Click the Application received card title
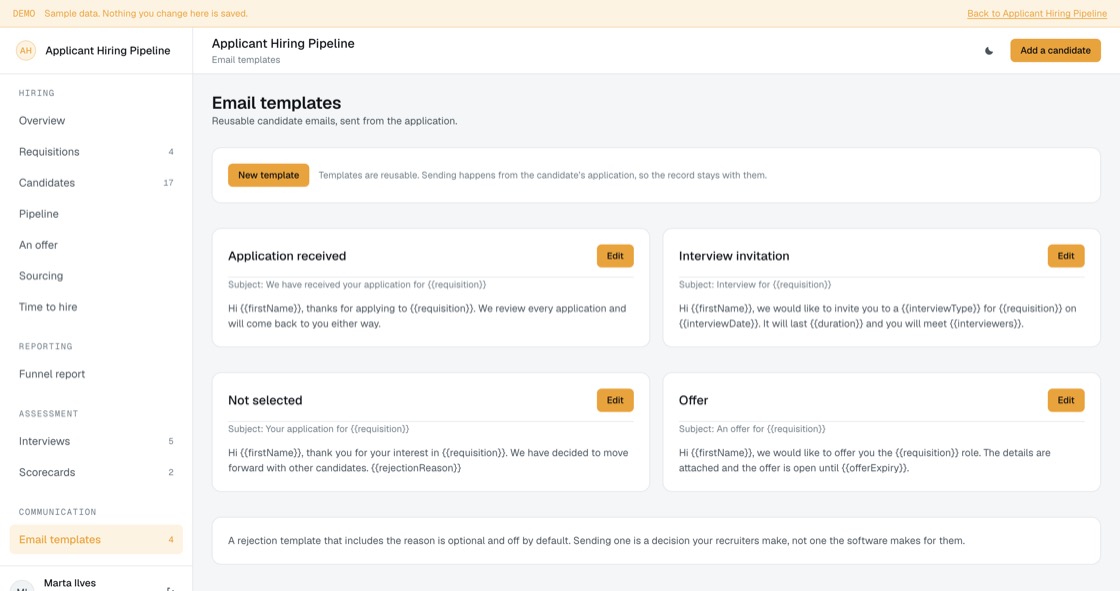This screenshot has width=1120, height=591. [x=287, y=256]
